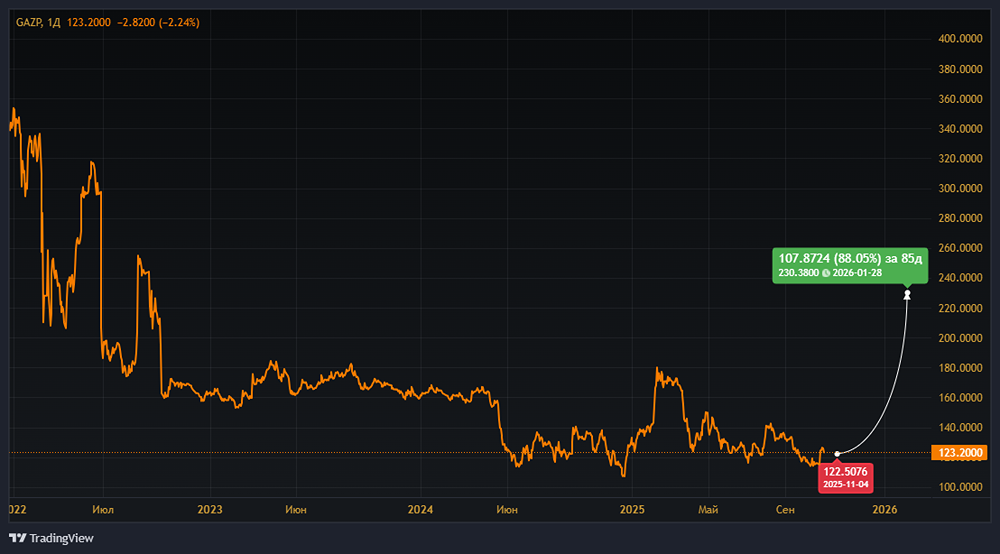Click the 100.0000 price axis label

coord(959,487)
